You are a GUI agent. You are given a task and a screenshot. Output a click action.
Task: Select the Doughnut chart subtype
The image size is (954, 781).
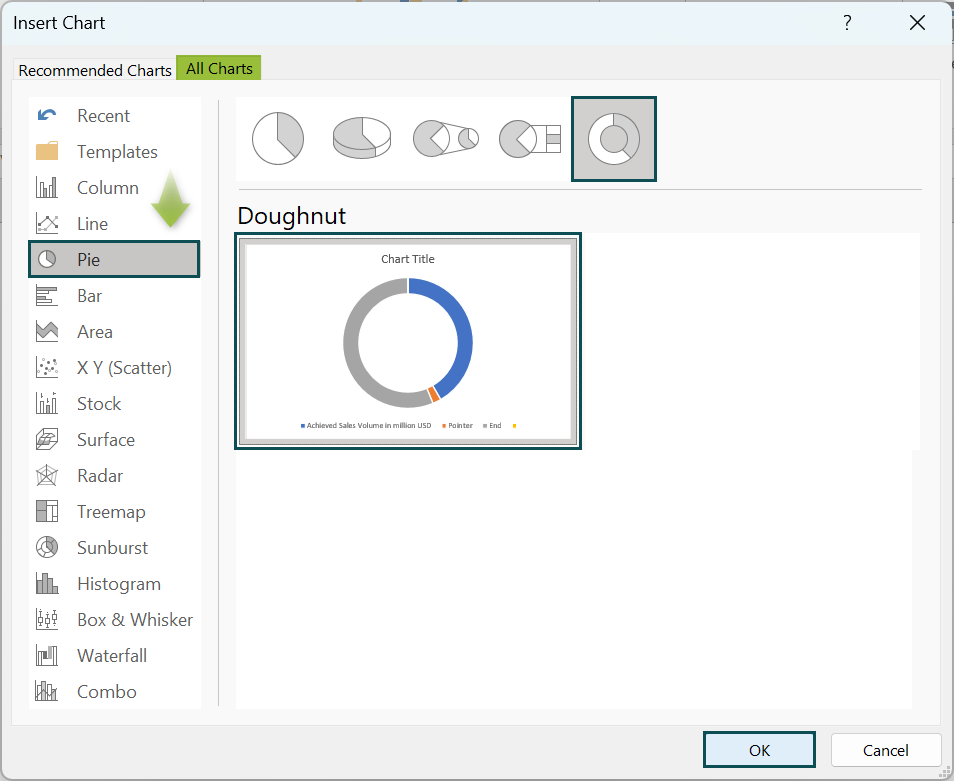click(x=613, y=139)
